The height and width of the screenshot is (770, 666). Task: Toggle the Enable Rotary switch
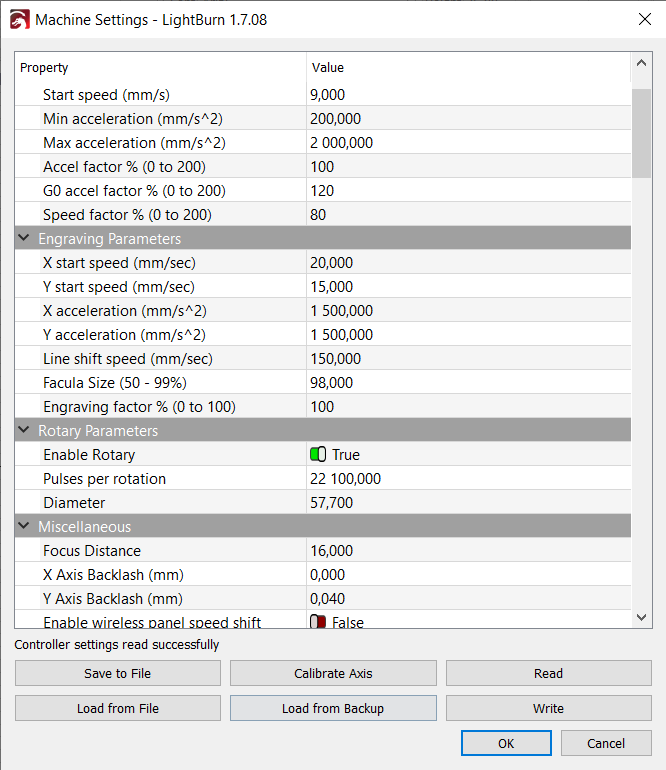tap(318, 454)
